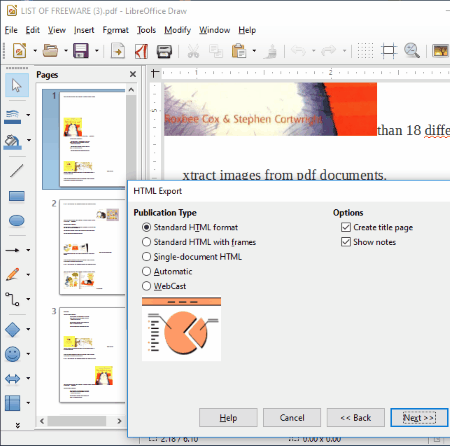This screenshot has height=446, width=450.
Task: Expand the New document dropdown arrow
Action: pos(35,51)
